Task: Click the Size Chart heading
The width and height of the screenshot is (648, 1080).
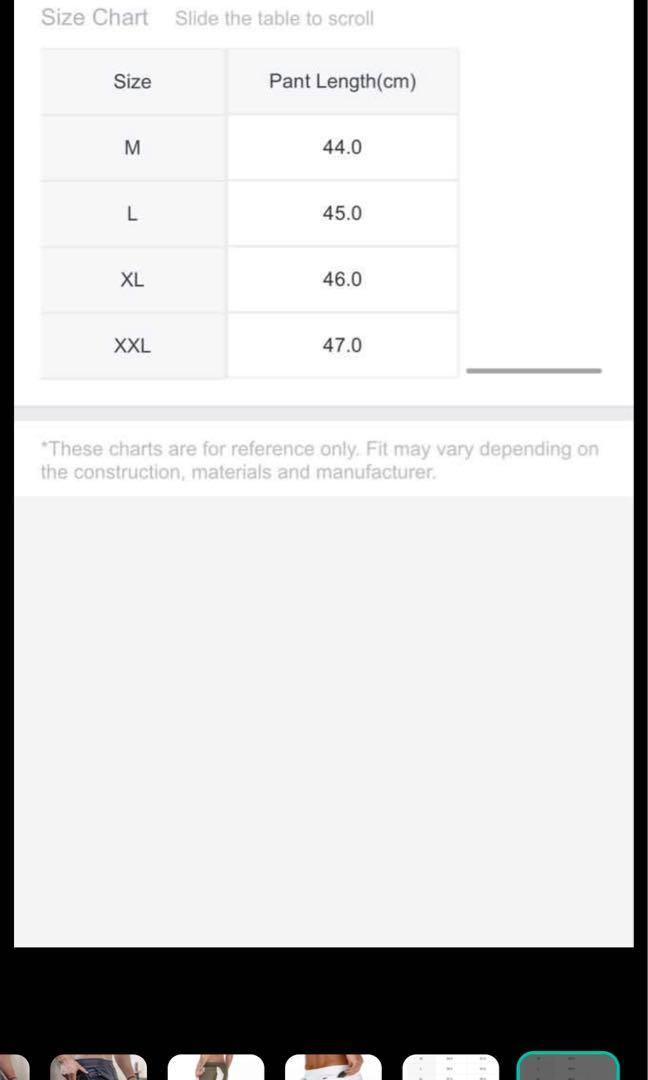Action: (94, 18)
